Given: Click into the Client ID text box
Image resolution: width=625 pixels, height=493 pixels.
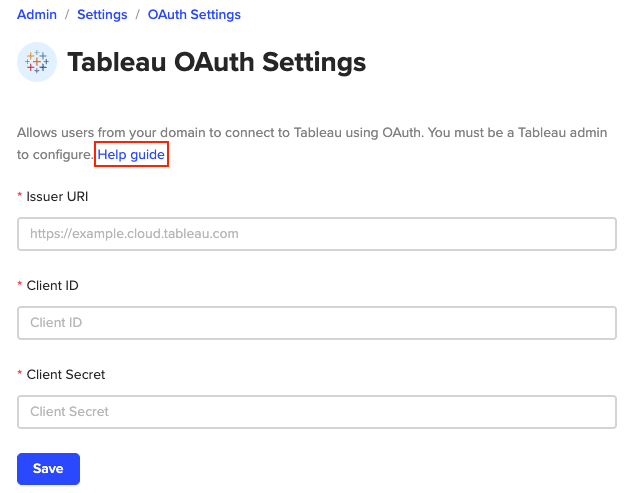Looking at the screenshot, I should tap(316, 323).
